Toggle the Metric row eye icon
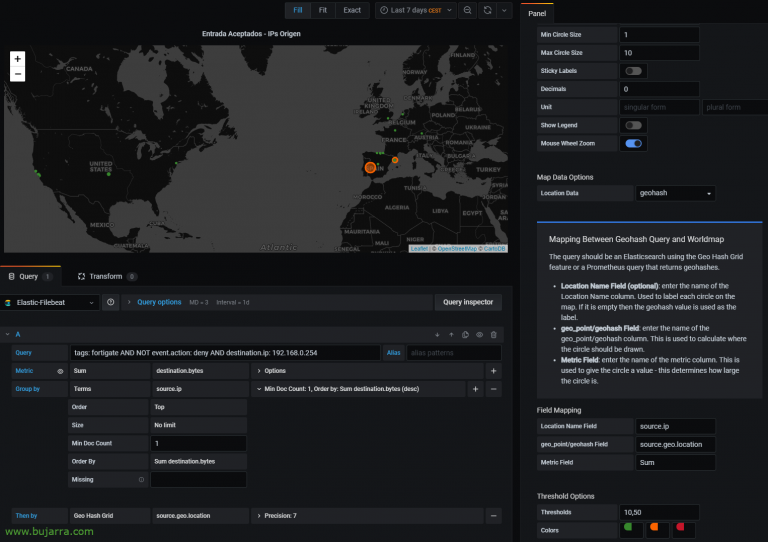The width and height of the screenshot is (768, 542). point(60,371)
